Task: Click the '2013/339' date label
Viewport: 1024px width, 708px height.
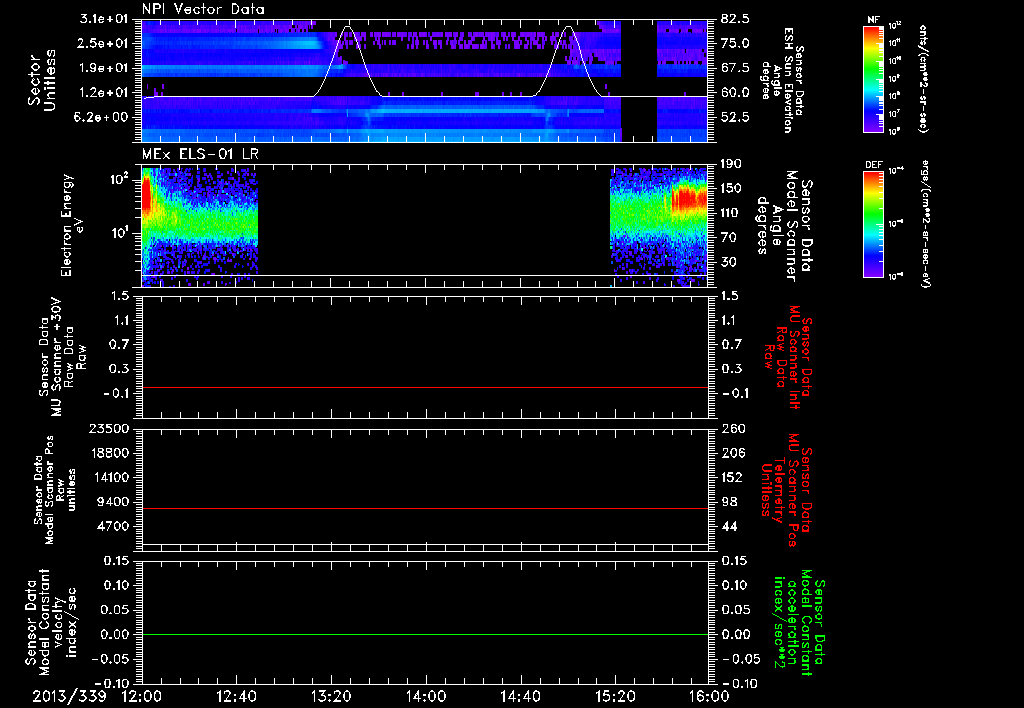Action: point(69,697)
